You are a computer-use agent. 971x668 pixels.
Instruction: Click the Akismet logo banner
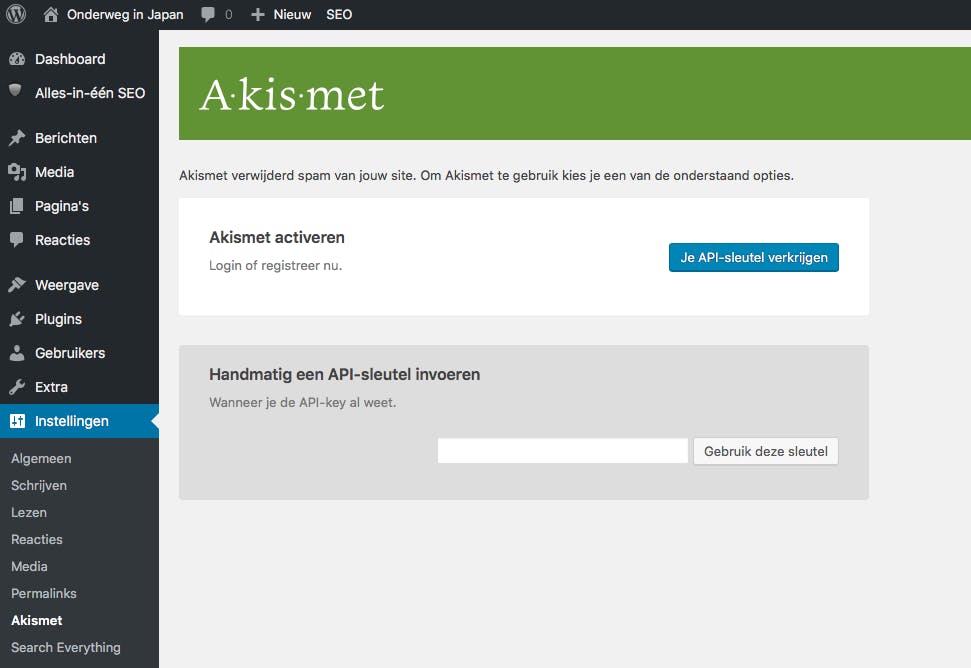(292, 95)
